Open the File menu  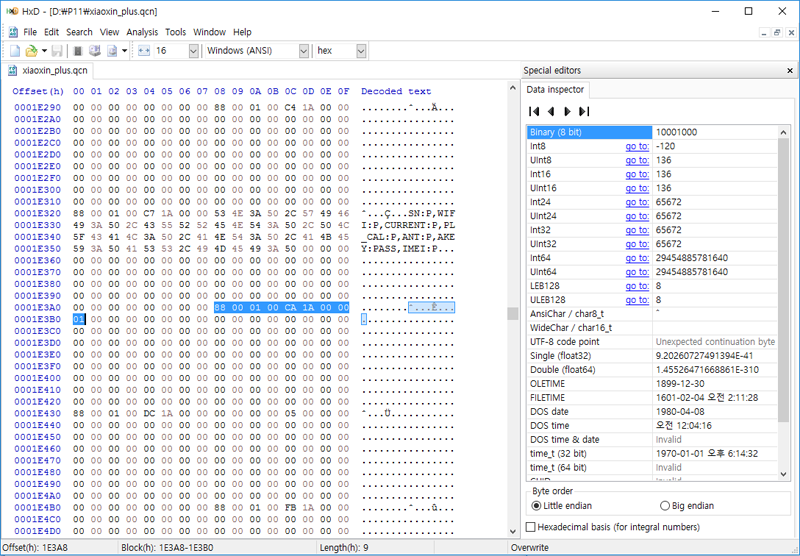(30, 32)
